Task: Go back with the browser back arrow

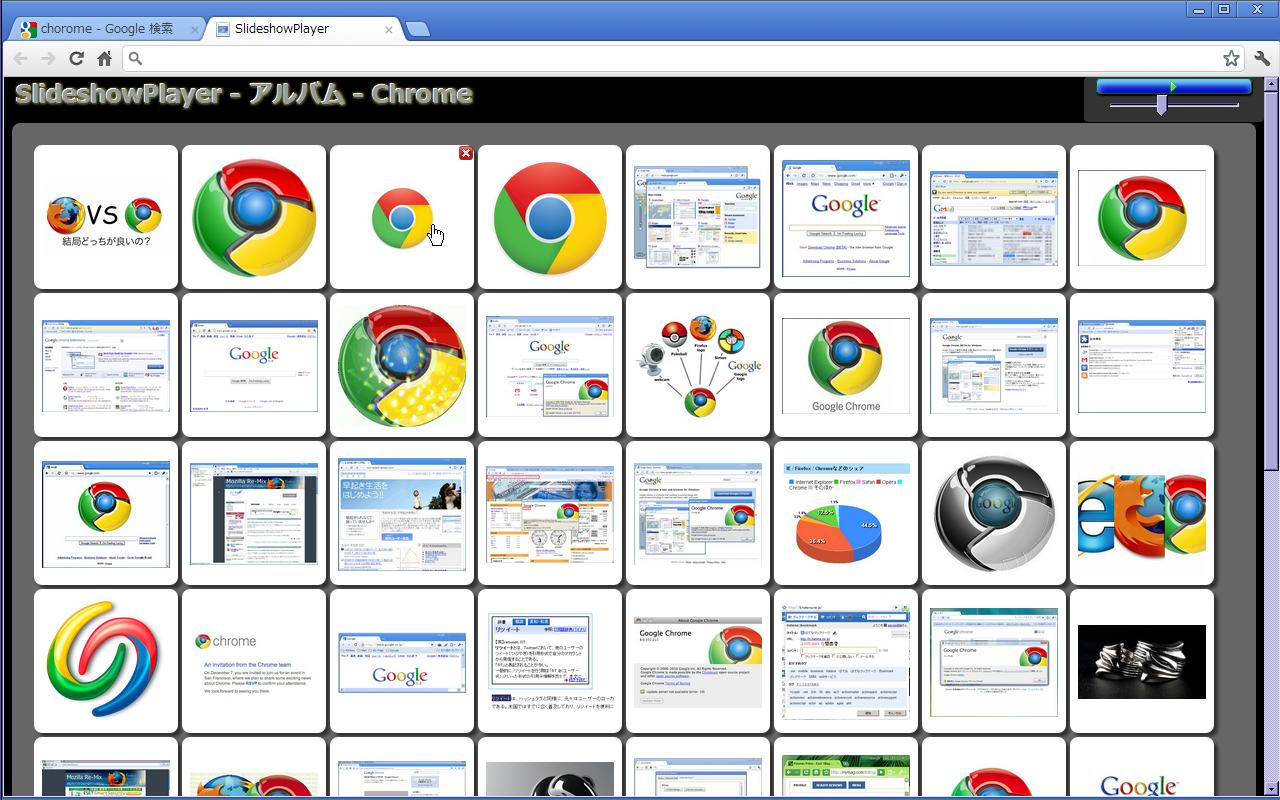Action: pos(20,58)
